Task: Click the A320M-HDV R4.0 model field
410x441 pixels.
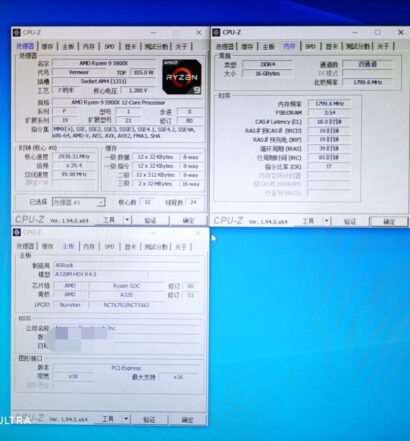Action: tap(101, 274)
